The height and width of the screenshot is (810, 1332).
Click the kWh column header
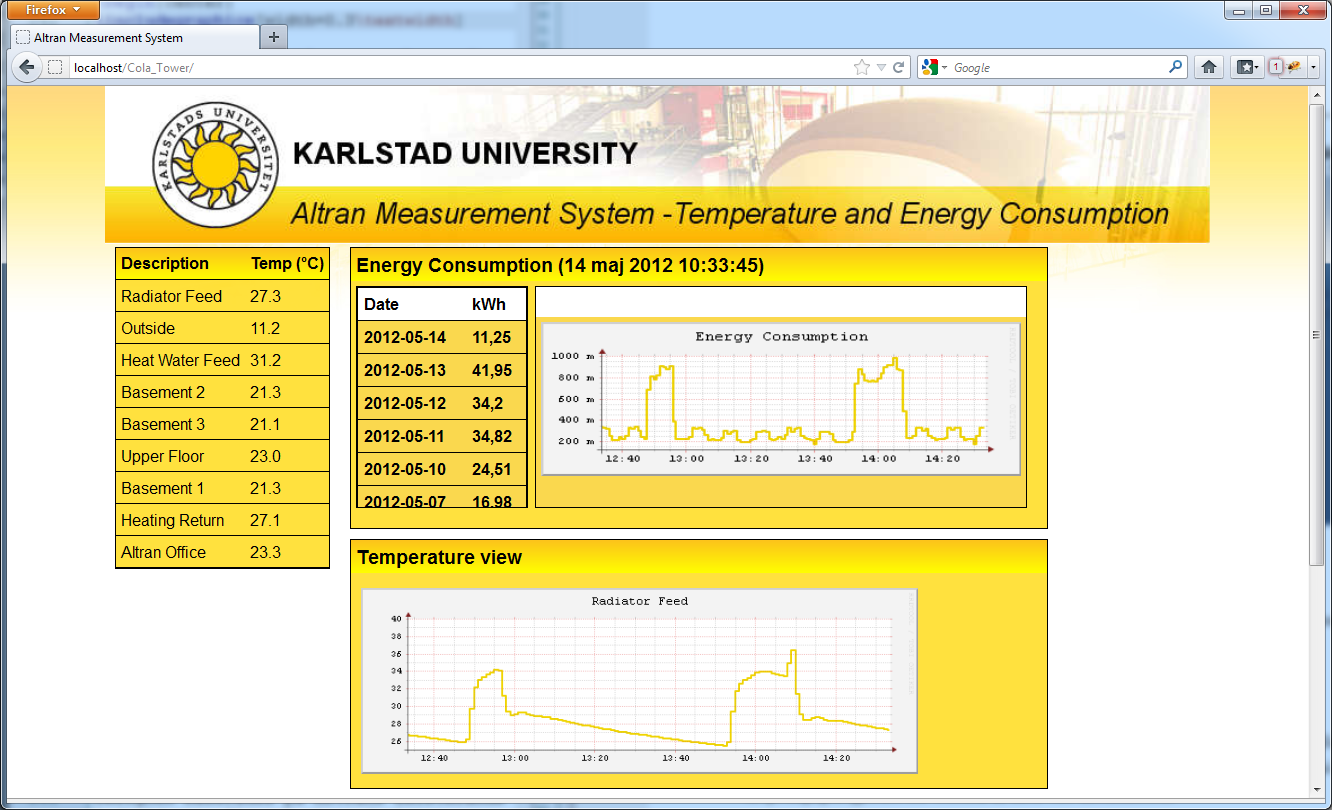click(489, 304)
